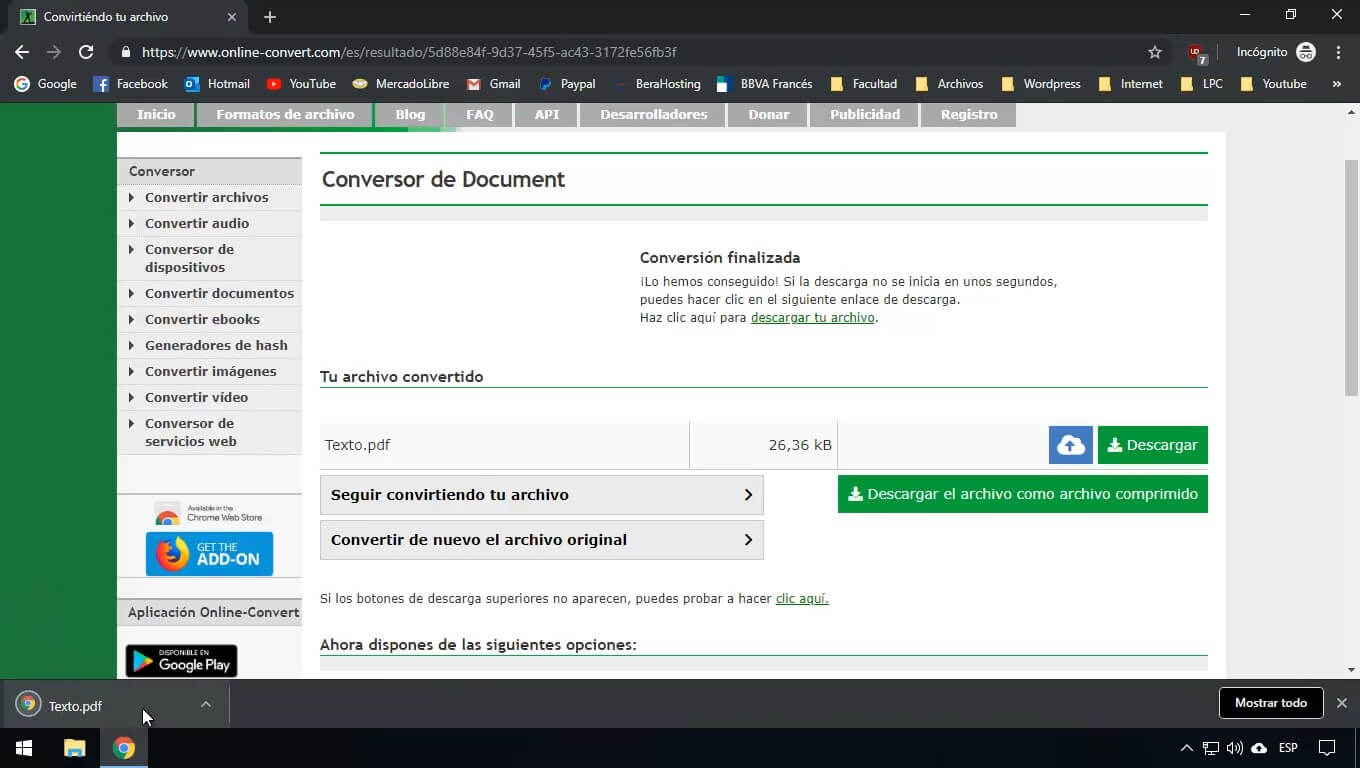Image resolution: width=1360 pixels, height=768 pixels.
Task: Expand Convertir de nuevo el archivo original
Action: [x=541, y=540]
